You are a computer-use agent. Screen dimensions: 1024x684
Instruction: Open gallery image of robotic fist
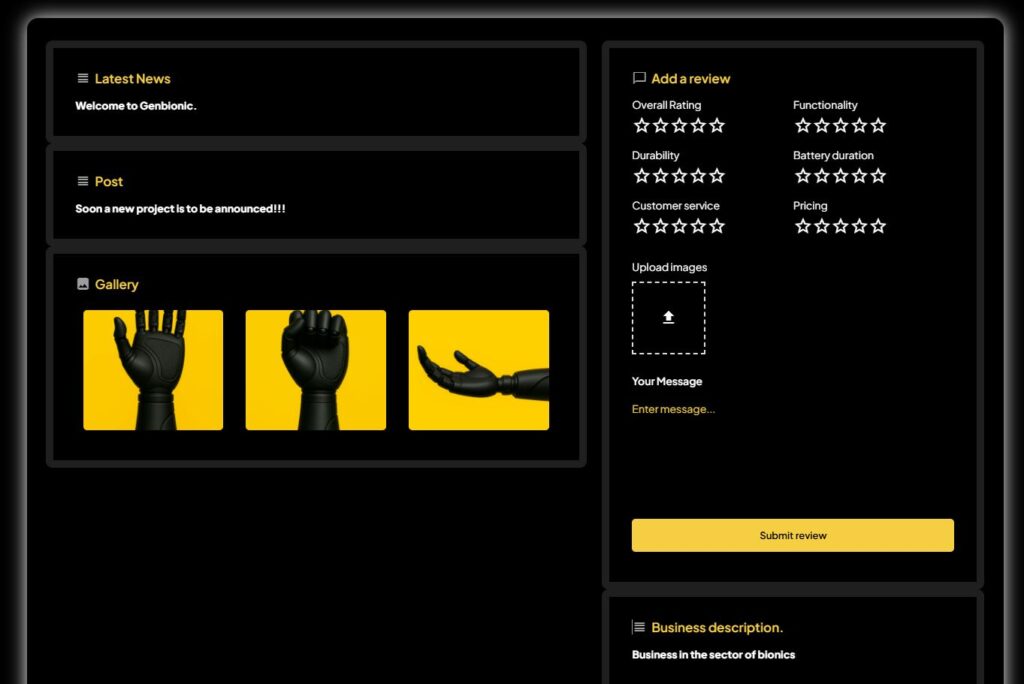315,370
